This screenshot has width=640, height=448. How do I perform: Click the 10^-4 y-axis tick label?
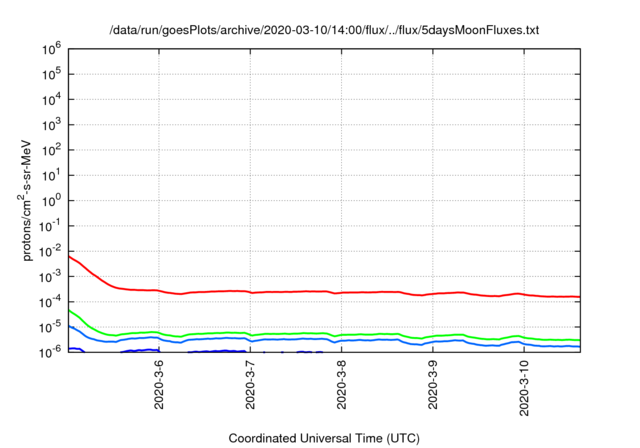[50, 302]
